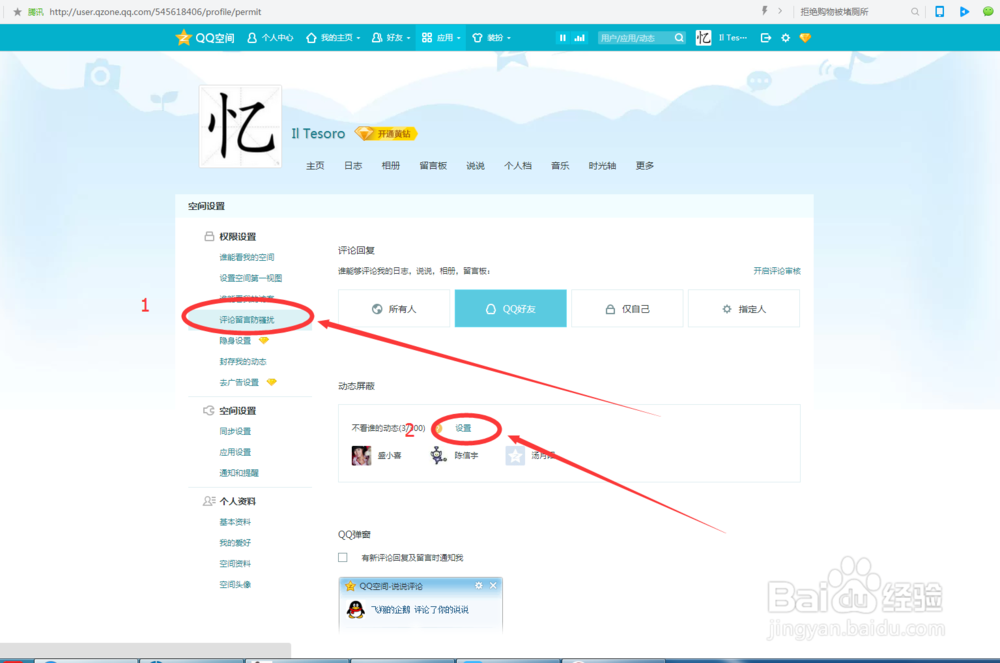1000x663 pixels.
Task: Focus the 用户/应用/动态 search field
Action: coord(635,38)
